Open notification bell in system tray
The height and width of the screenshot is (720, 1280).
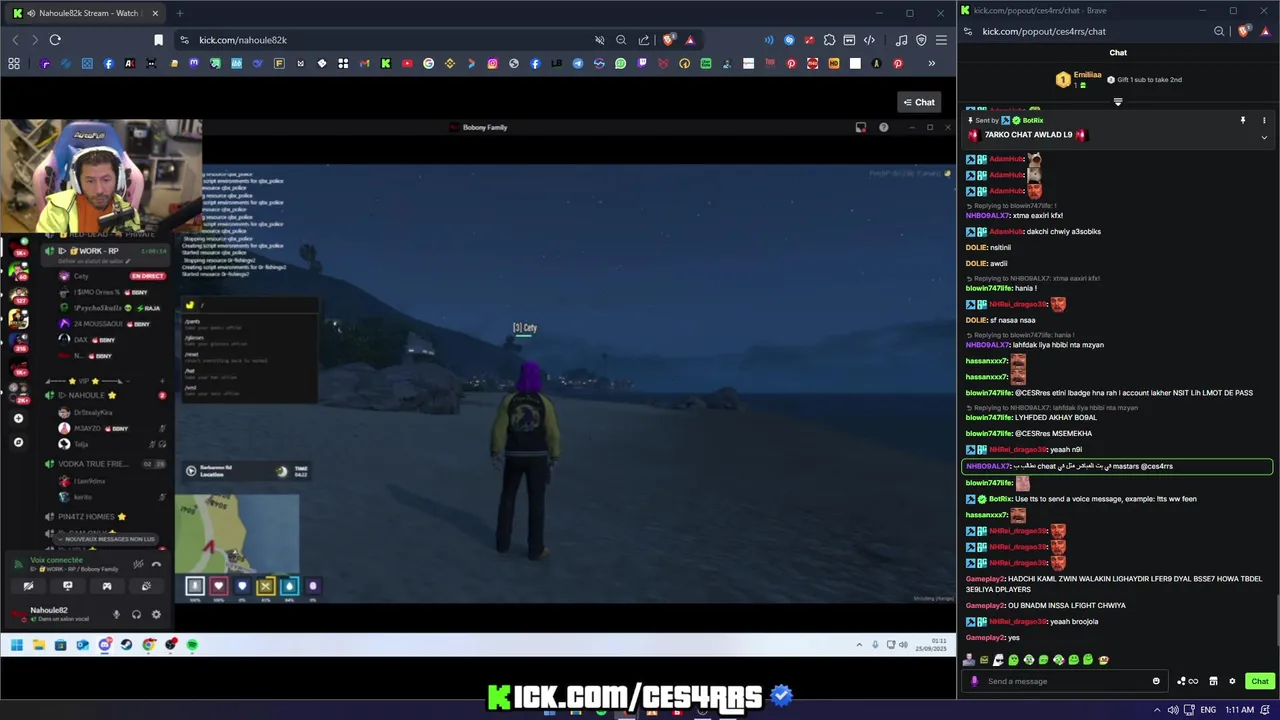point(1266,710)
